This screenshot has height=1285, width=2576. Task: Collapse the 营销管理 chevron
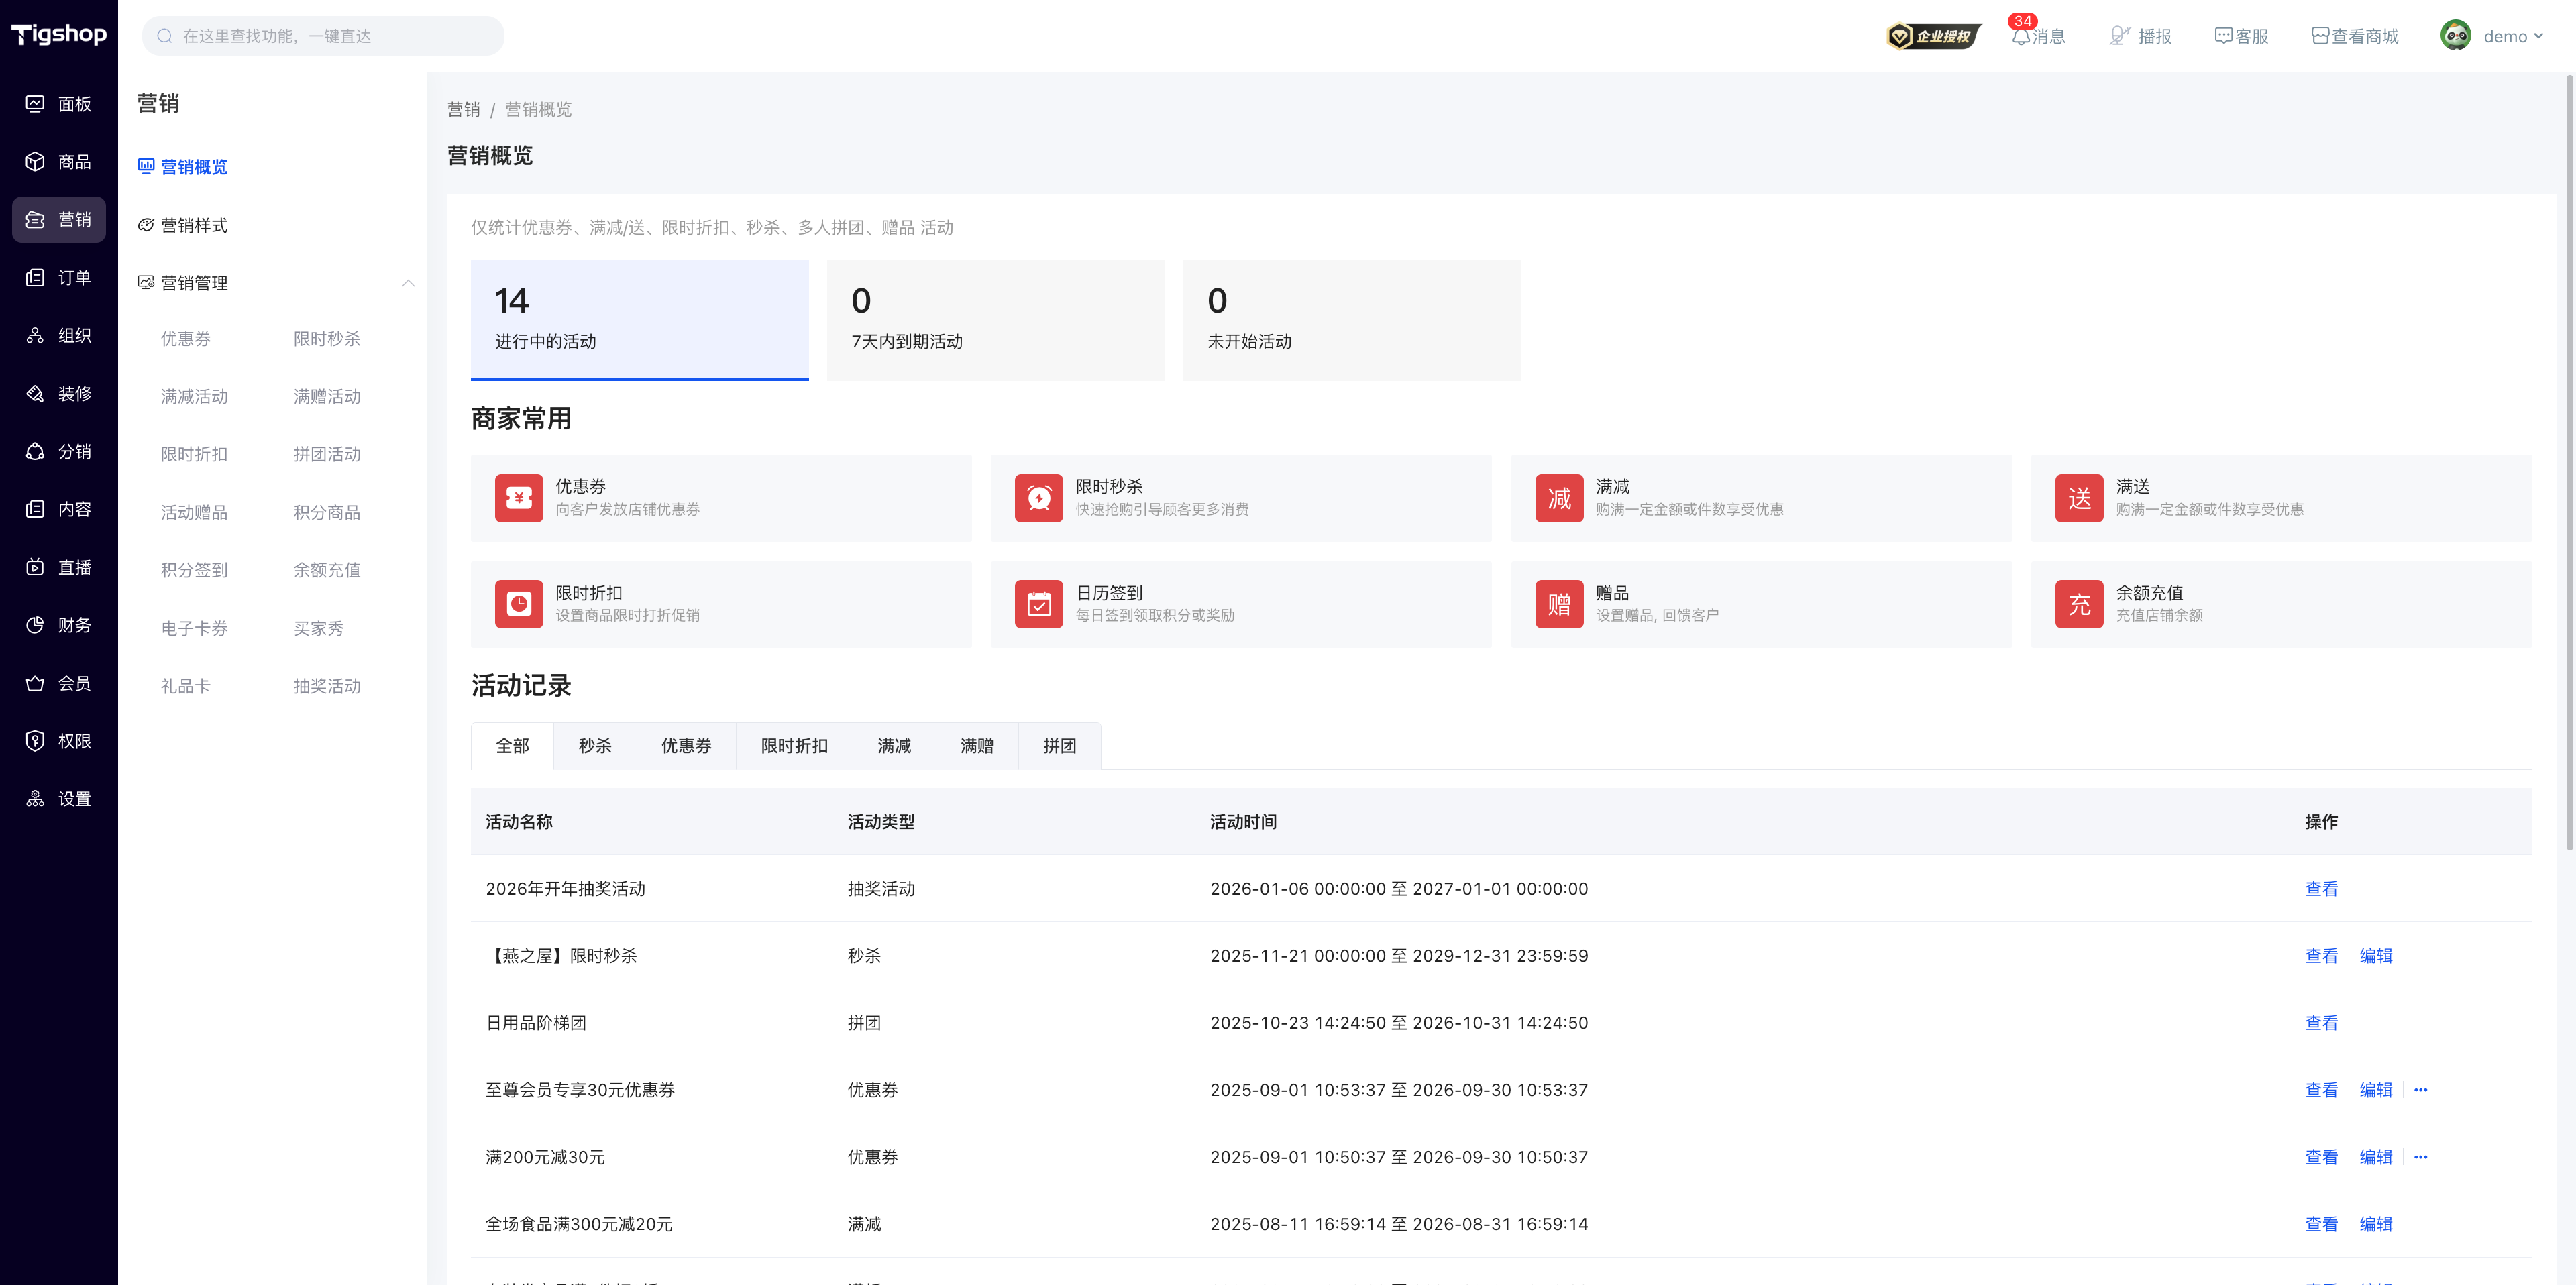pos(408,283)
